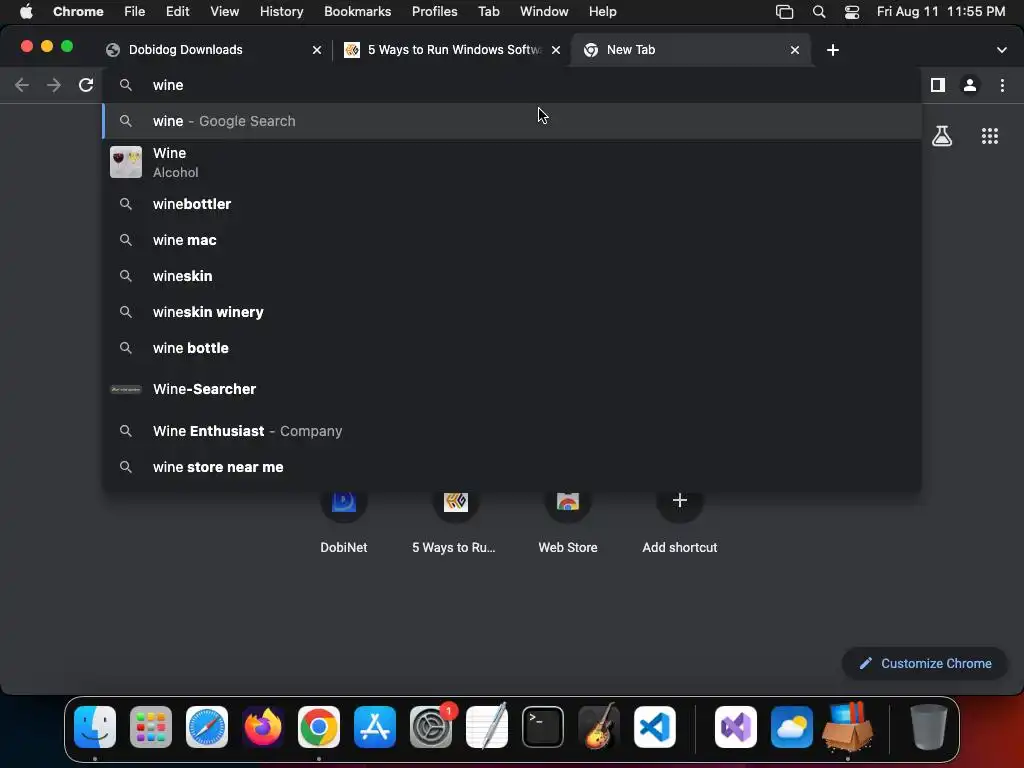
Task: Open Launchpad from the Dock
Action: [151, 727]
